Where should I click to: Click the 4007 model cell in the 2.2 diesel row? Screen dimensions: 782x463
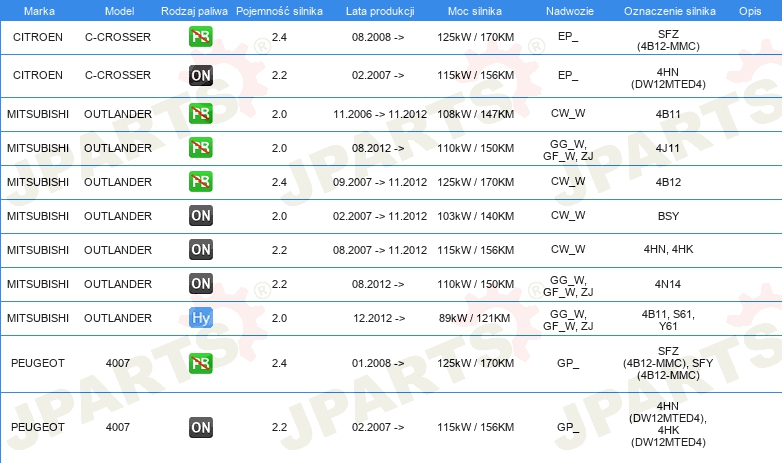point(118,427)
